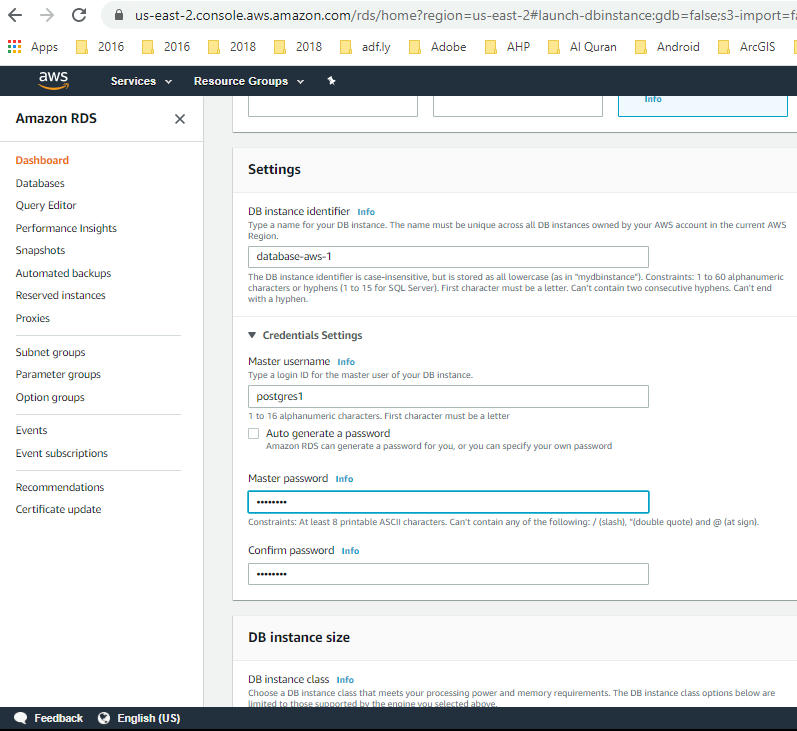Enable Auto generate a password checkbox
This screenshot has width=797, height=731.
253,434
